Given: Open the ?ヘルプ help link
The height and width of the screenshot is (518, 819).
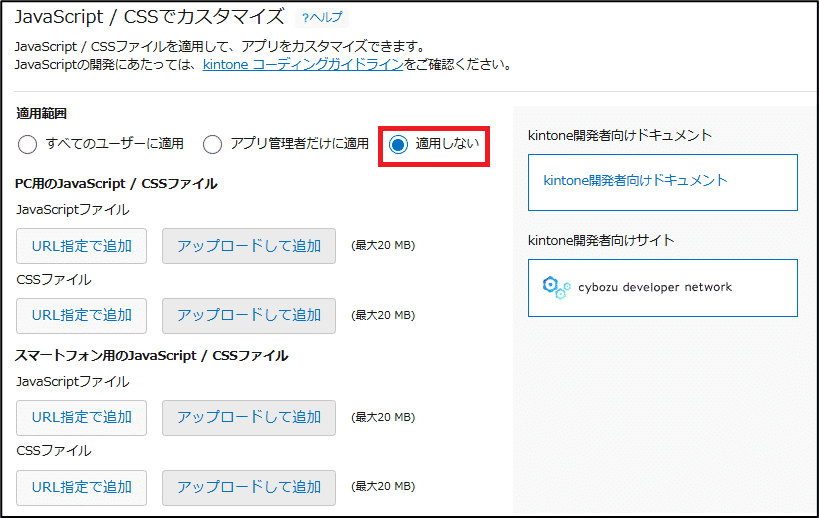Looking at the screenshot, I should coord(322,17).
